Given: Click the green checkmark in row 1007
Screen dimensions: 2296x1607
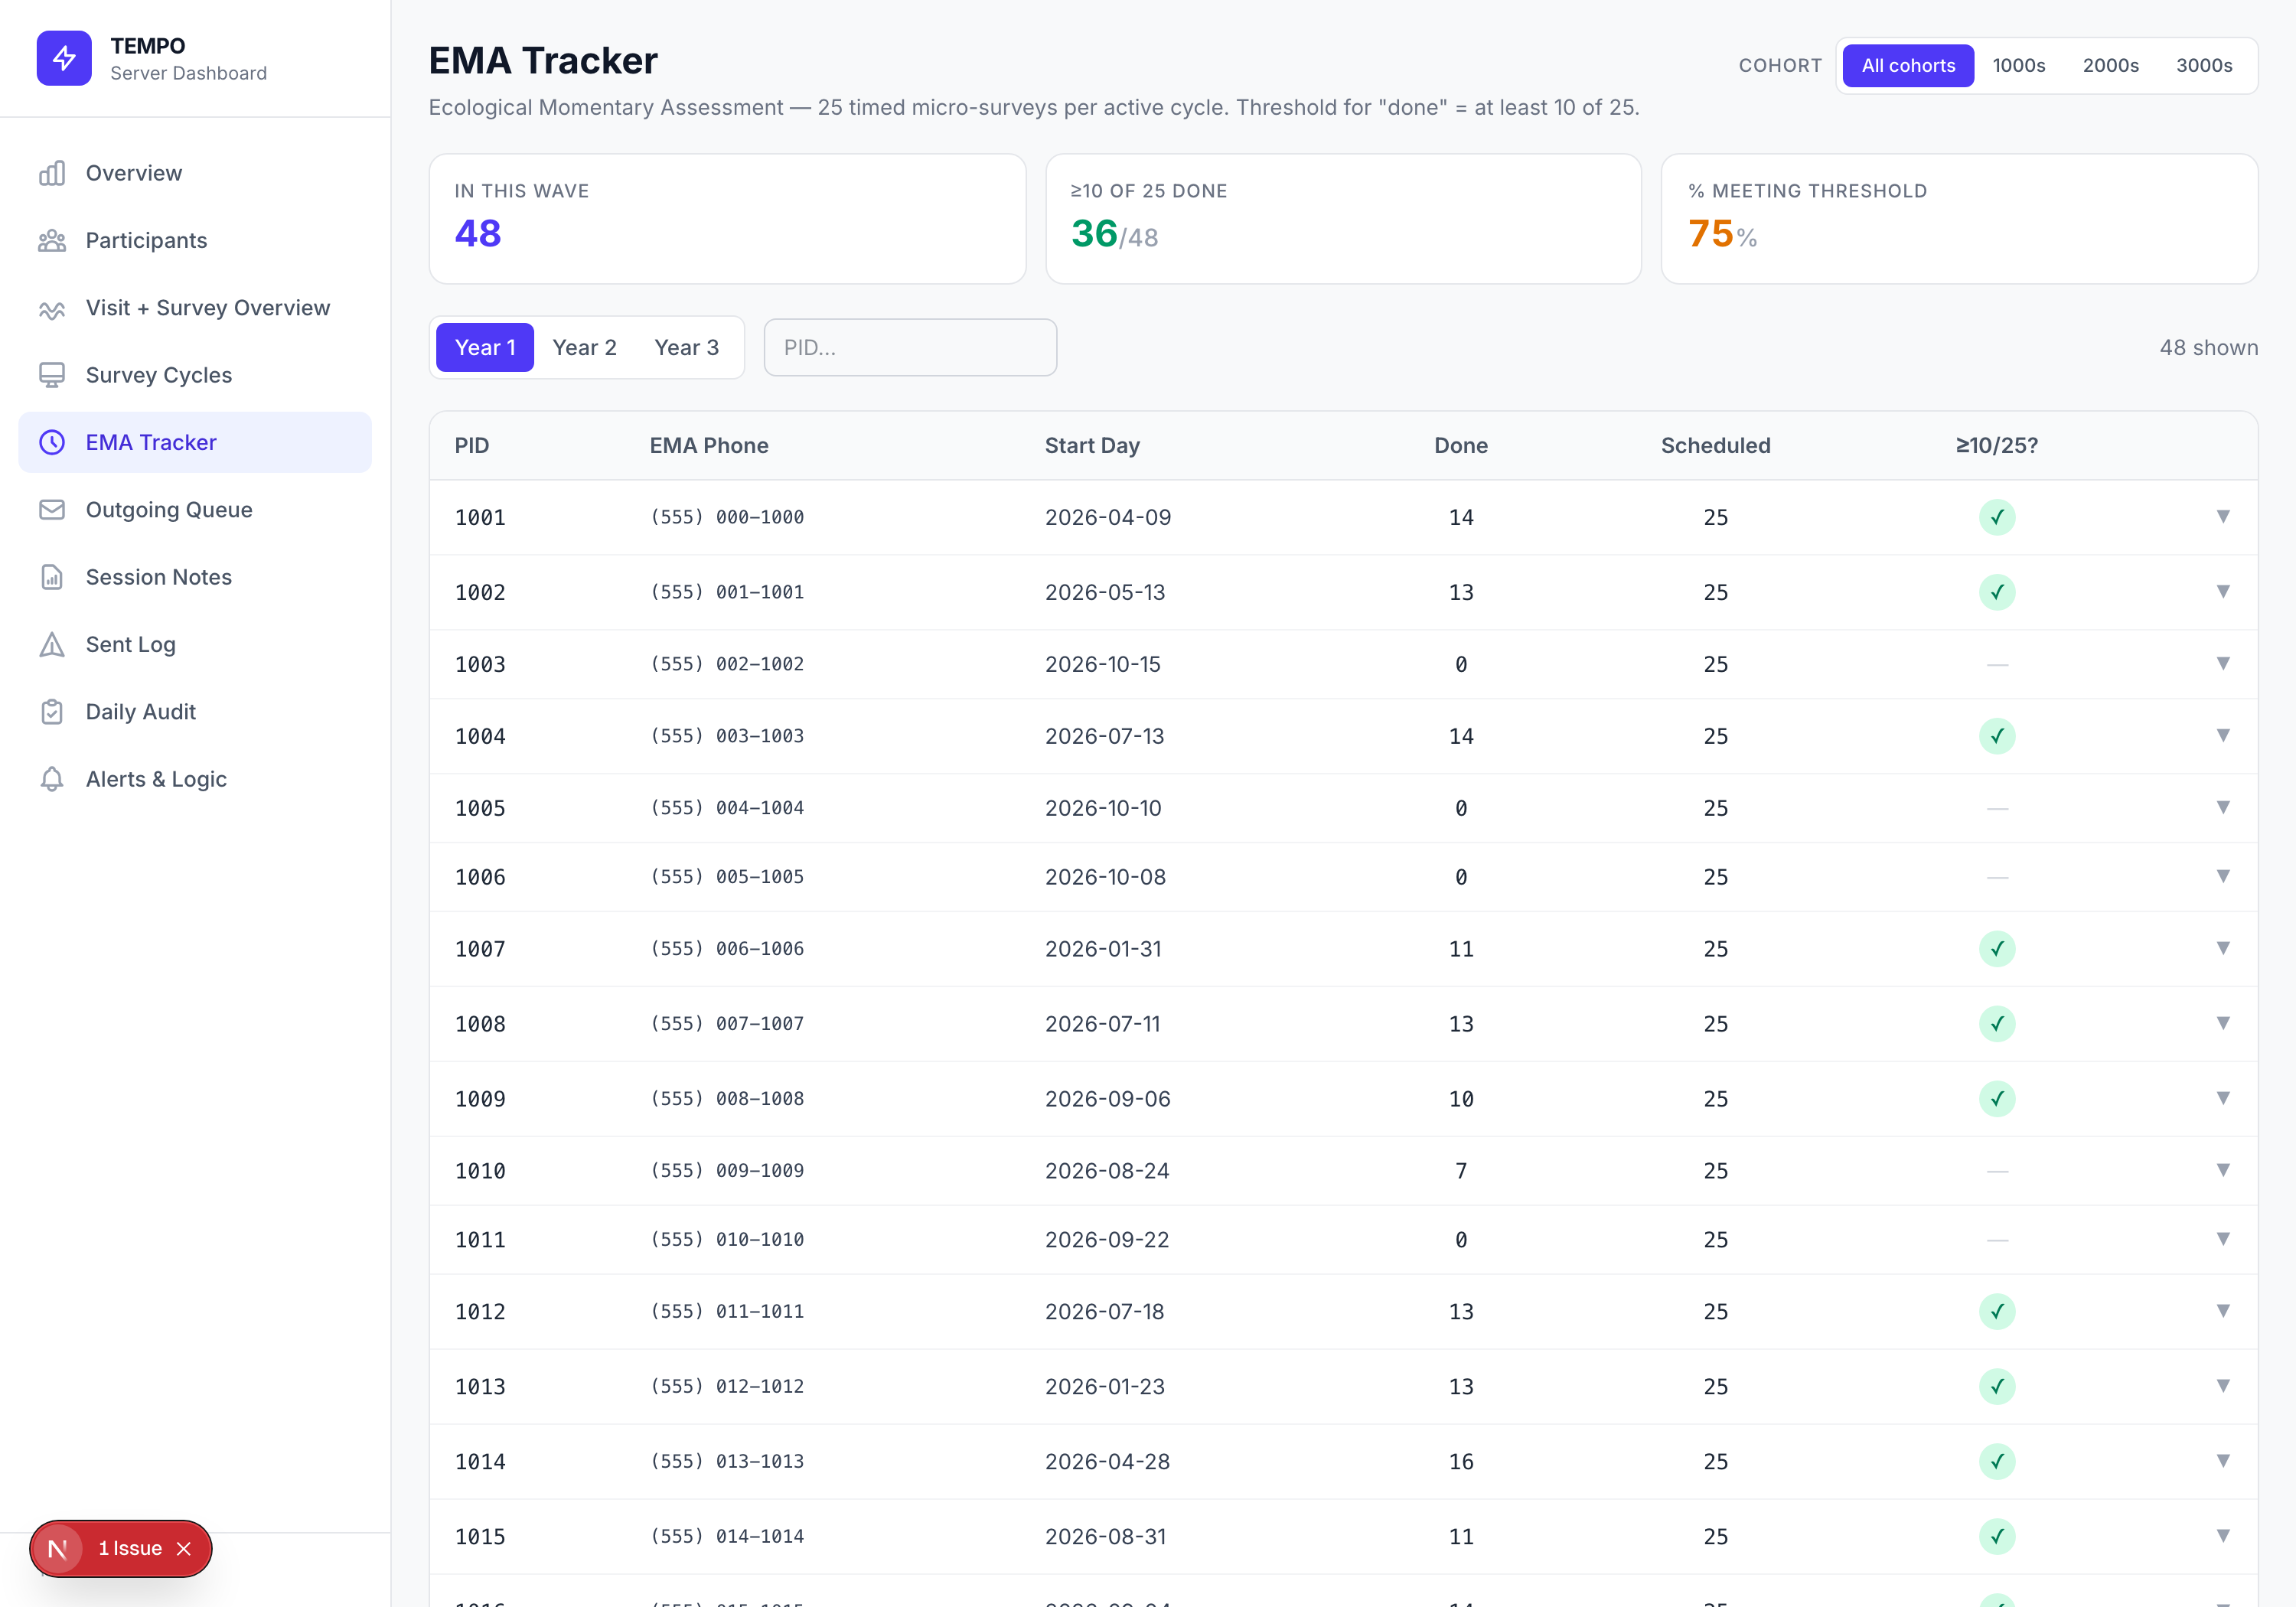Looking at the screenshot, I should pos(1996,949).
